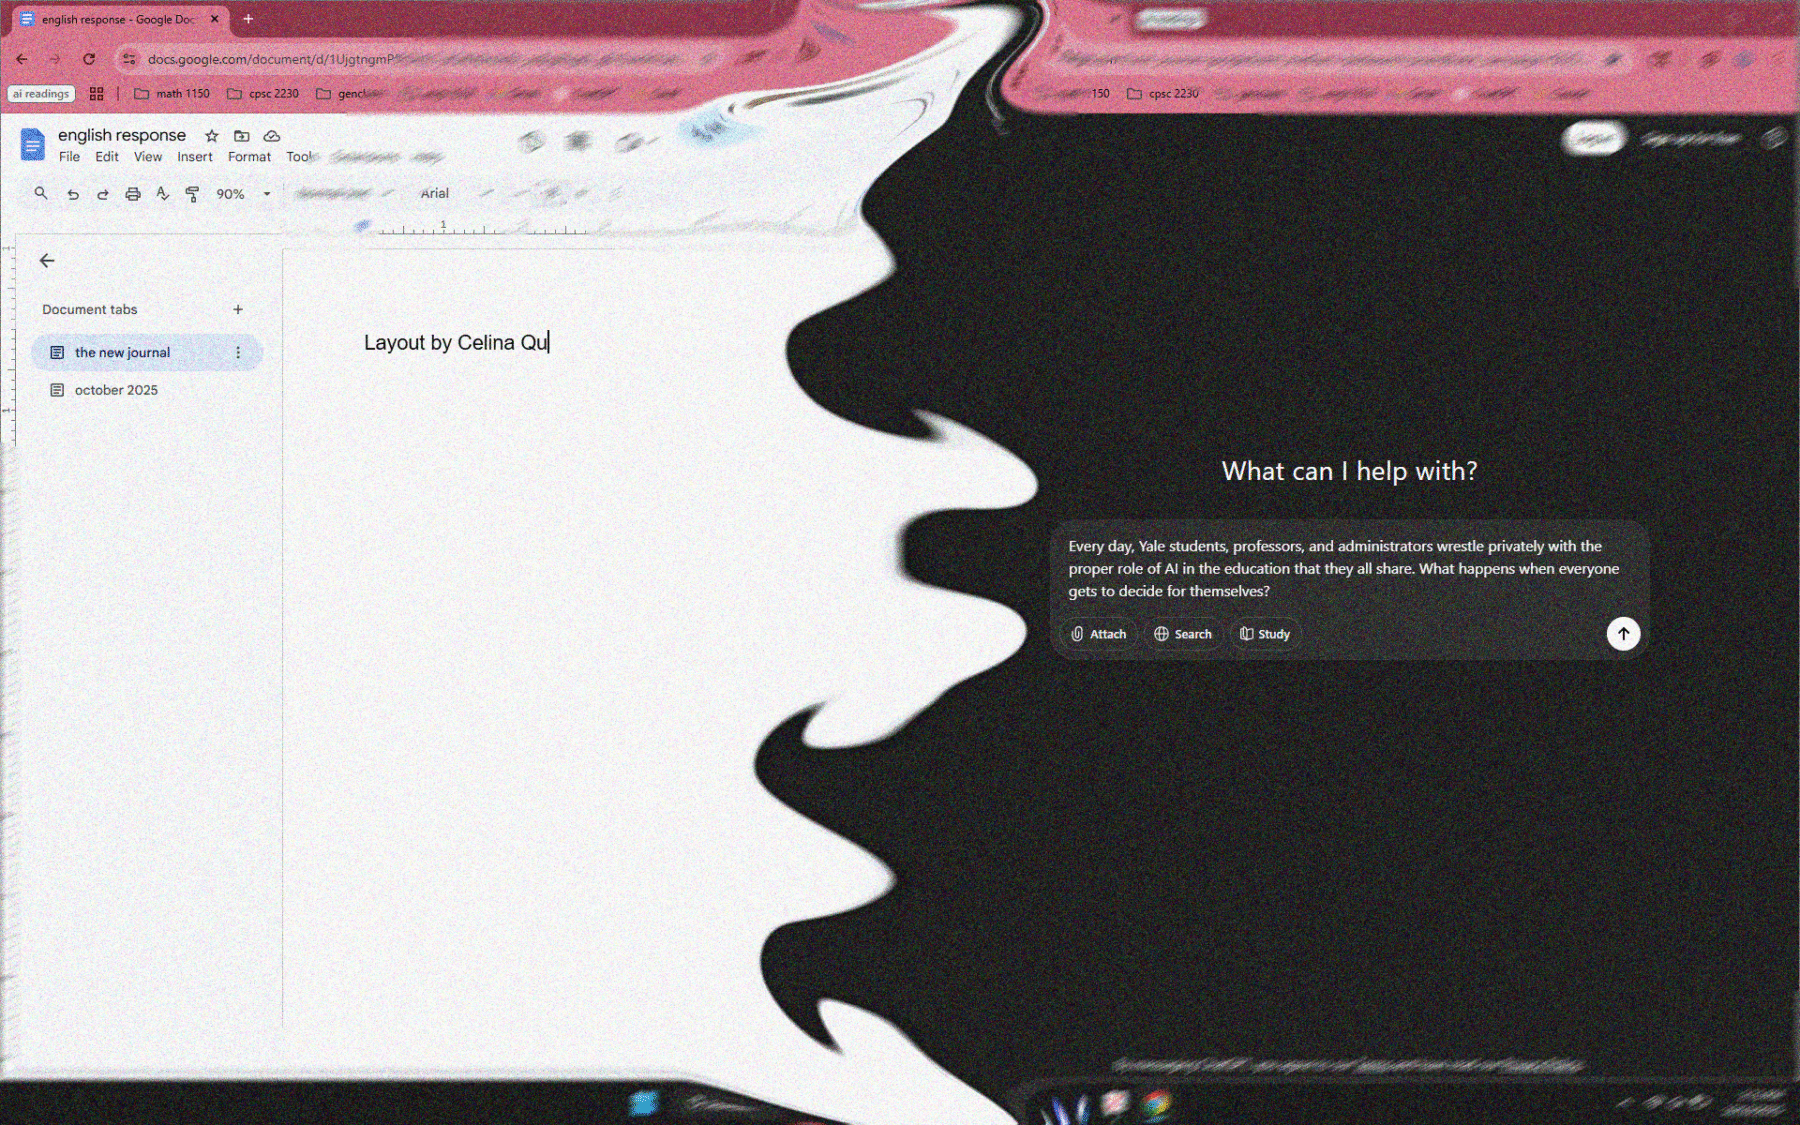Enable Search in the chat prompt box
Viewport: 1800px width, 1125px height.
[1183, 634]
